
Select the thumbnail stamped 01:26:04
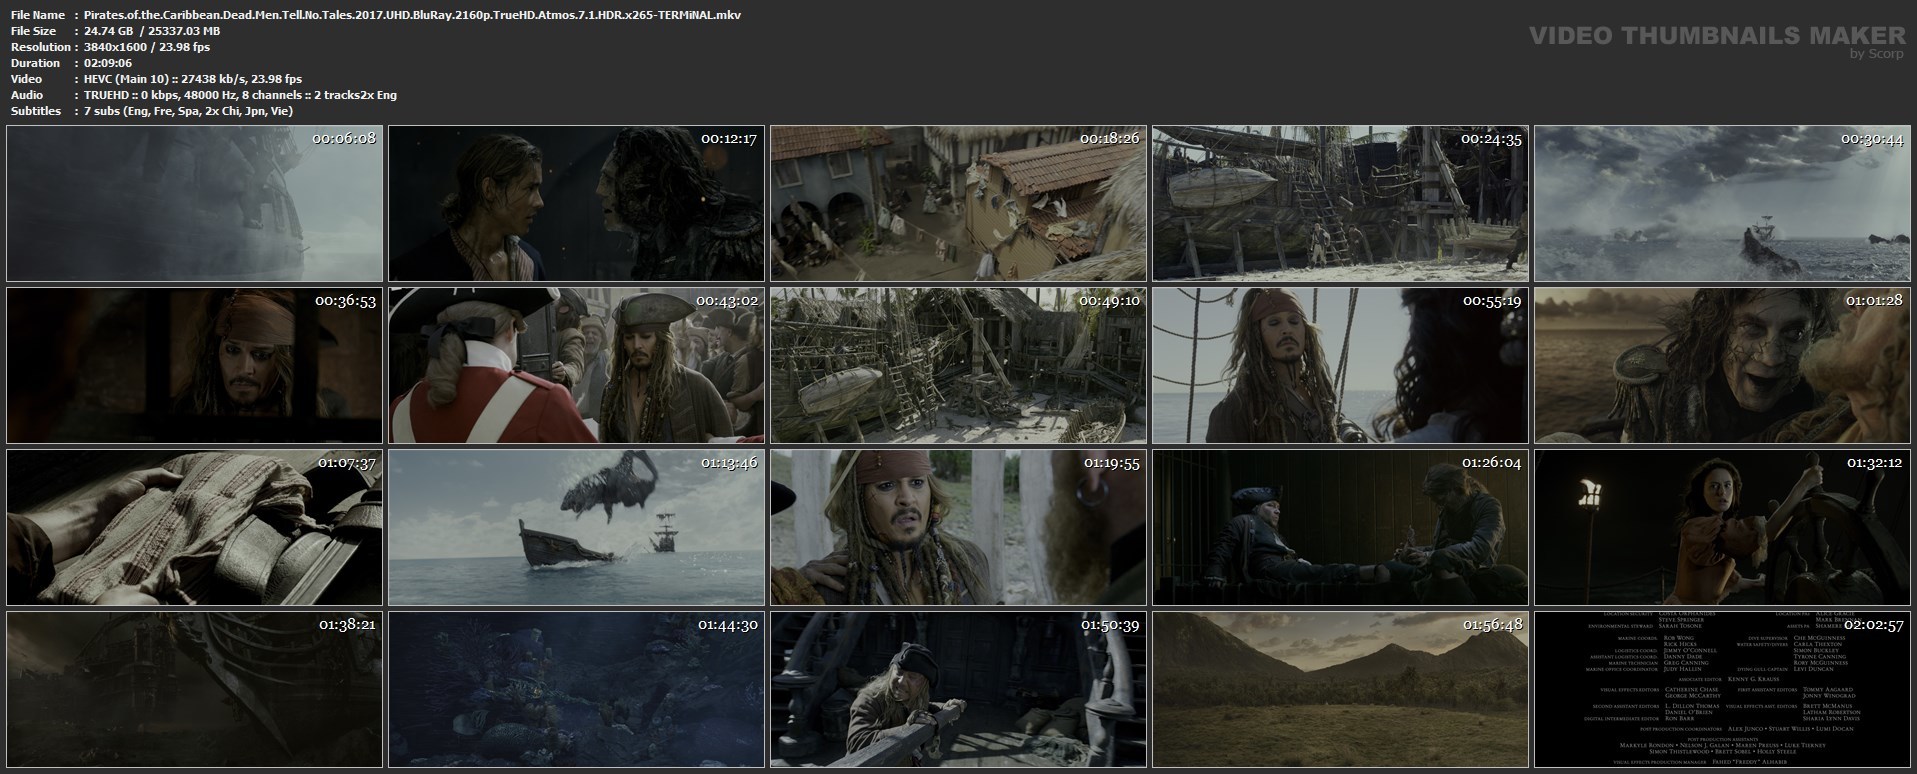(x=1340, y=528)
